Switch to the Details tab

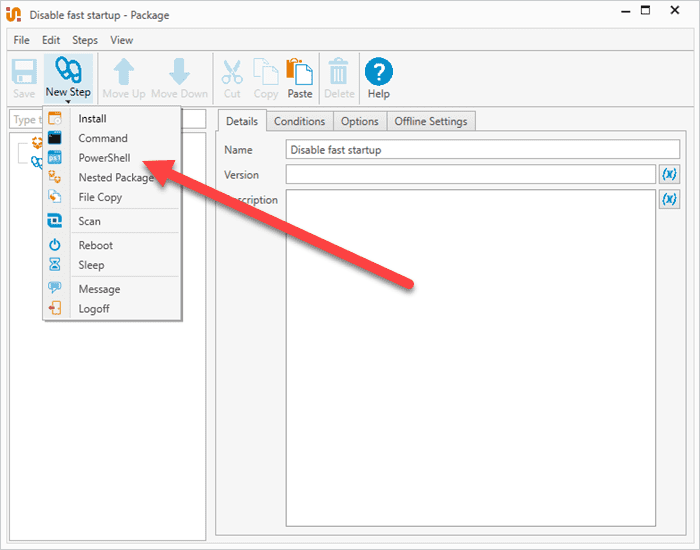pos(242,121)
